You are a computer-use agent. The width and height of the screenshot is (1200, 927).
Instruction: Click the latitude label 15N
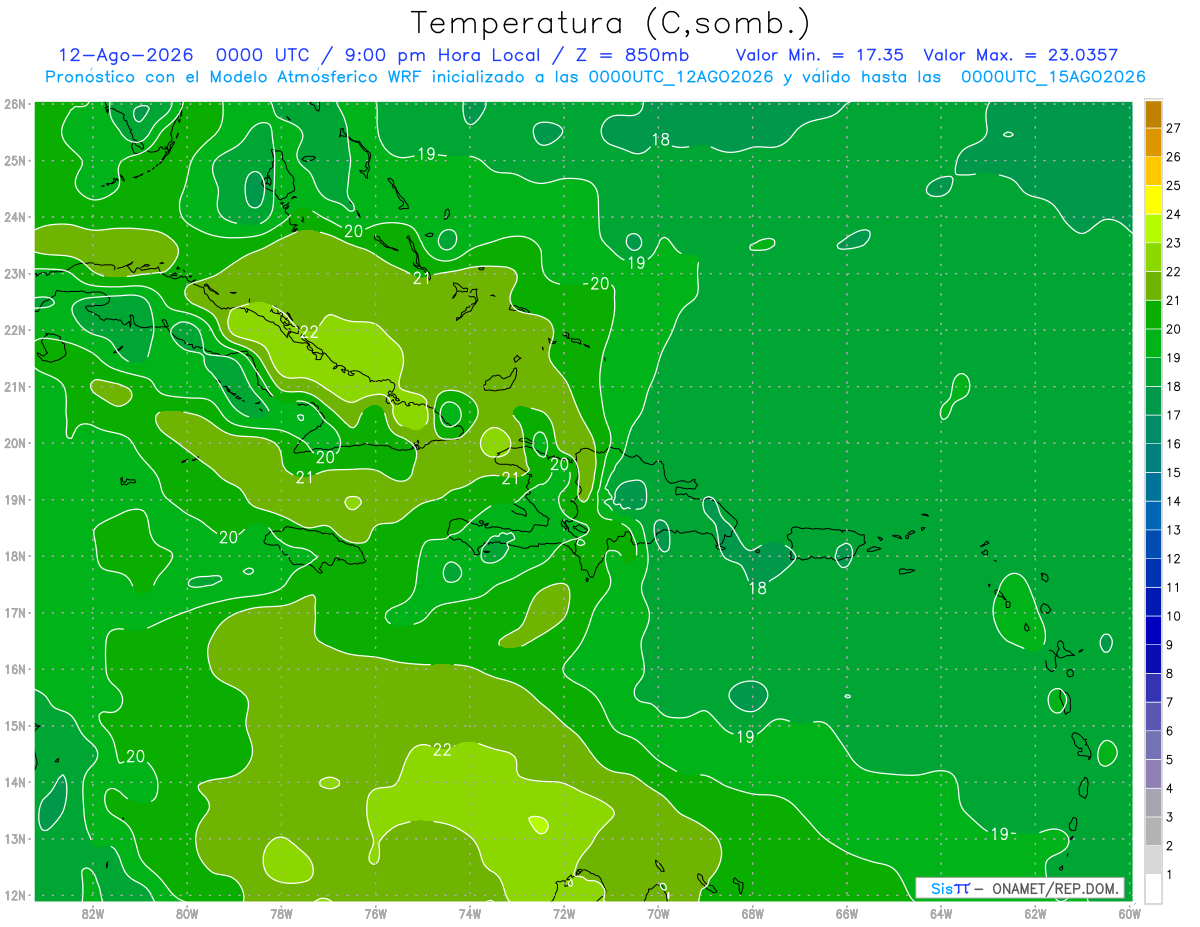[x=15, y=725]
